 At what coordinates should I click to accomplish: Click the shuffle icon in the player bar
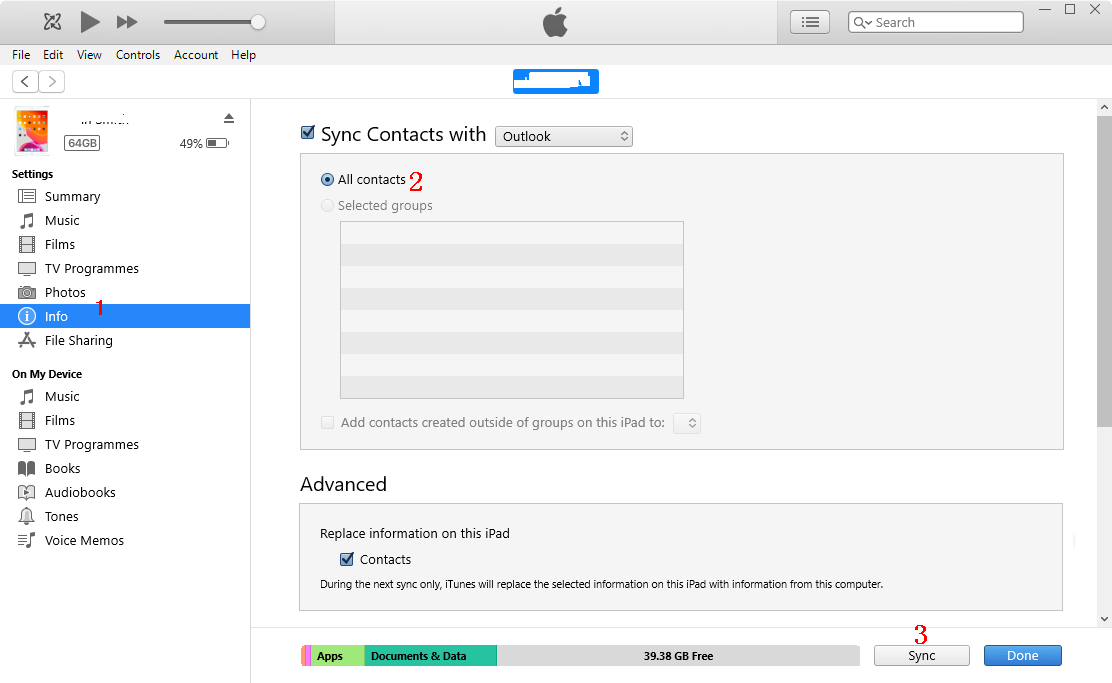click(53, 22)
